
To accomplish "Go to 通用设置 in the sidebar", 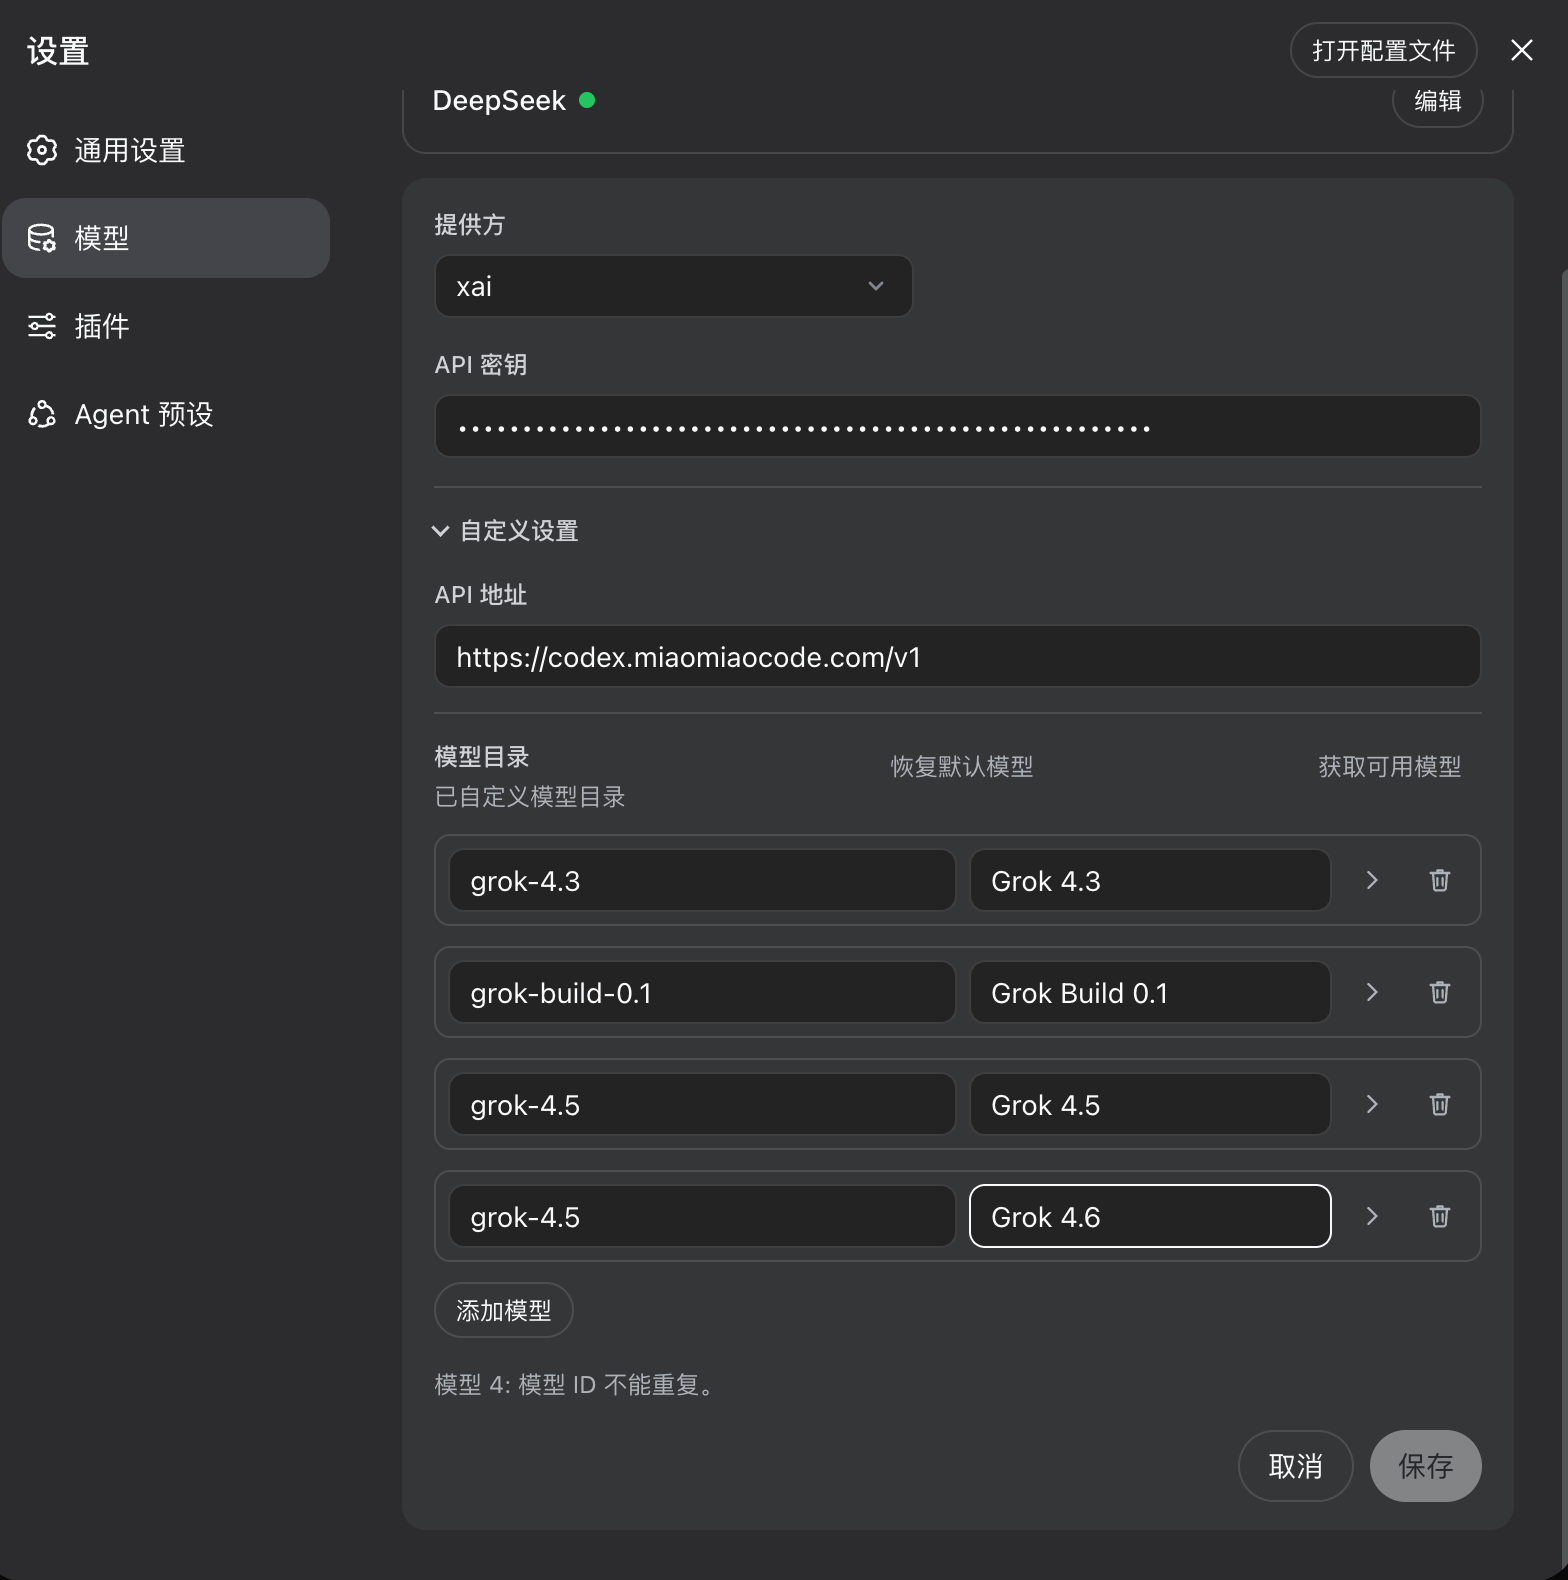I will coord(166,150).
